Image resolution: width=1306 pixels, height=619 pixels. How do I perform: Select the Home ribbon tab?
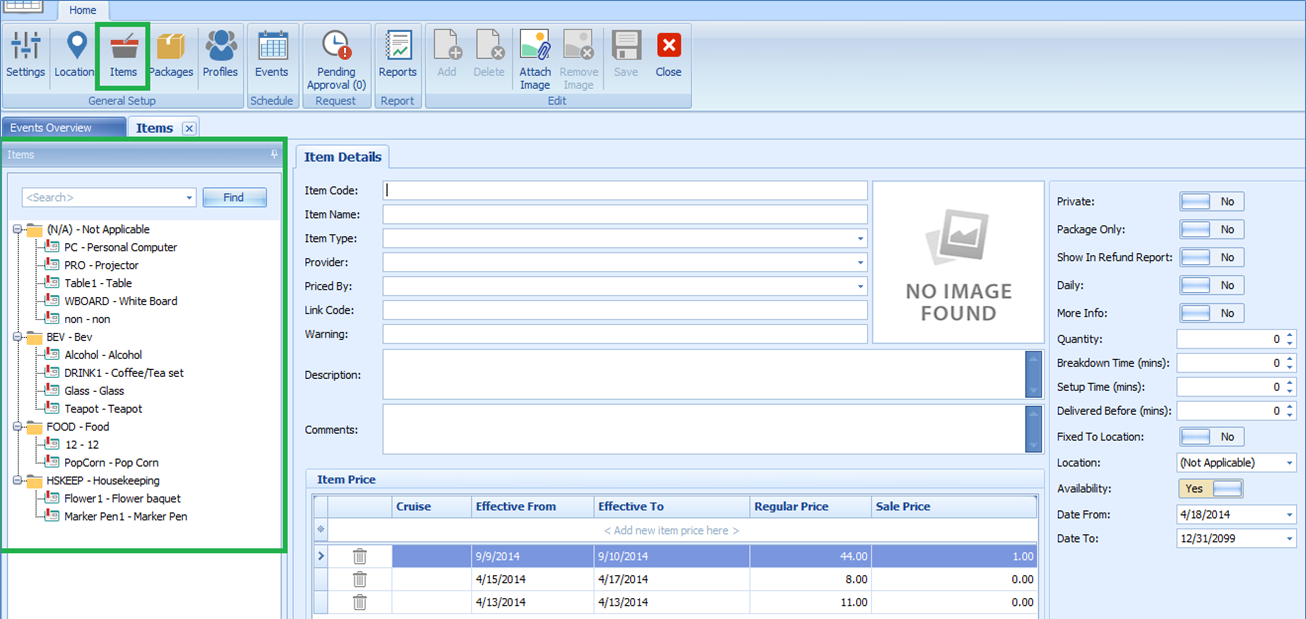click(x=83, y=10)
